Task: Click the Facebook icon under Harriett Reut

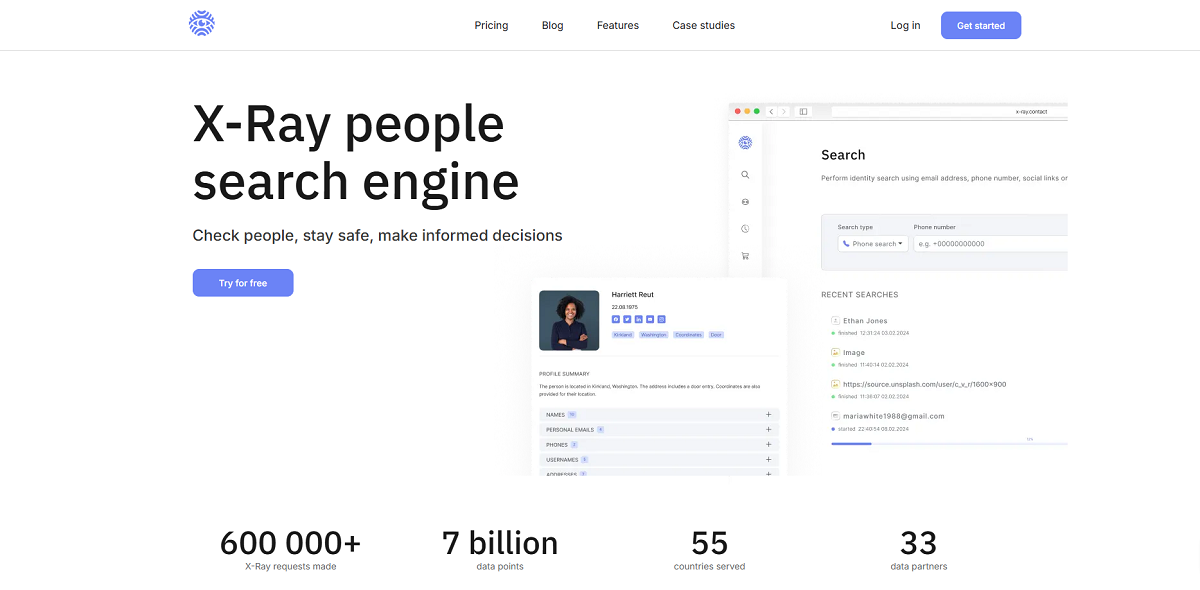Action: pos(616,319)
